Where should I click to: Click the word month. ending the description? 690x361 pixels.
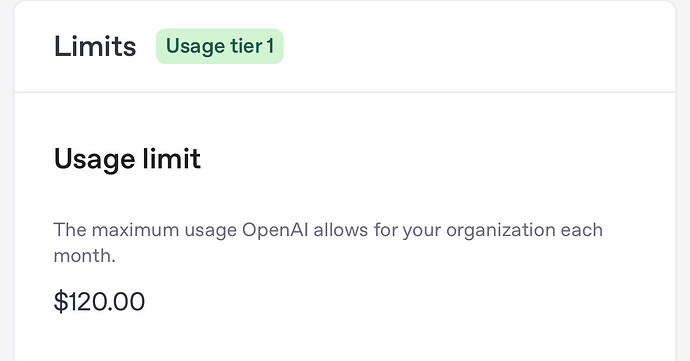click(84, 256)
